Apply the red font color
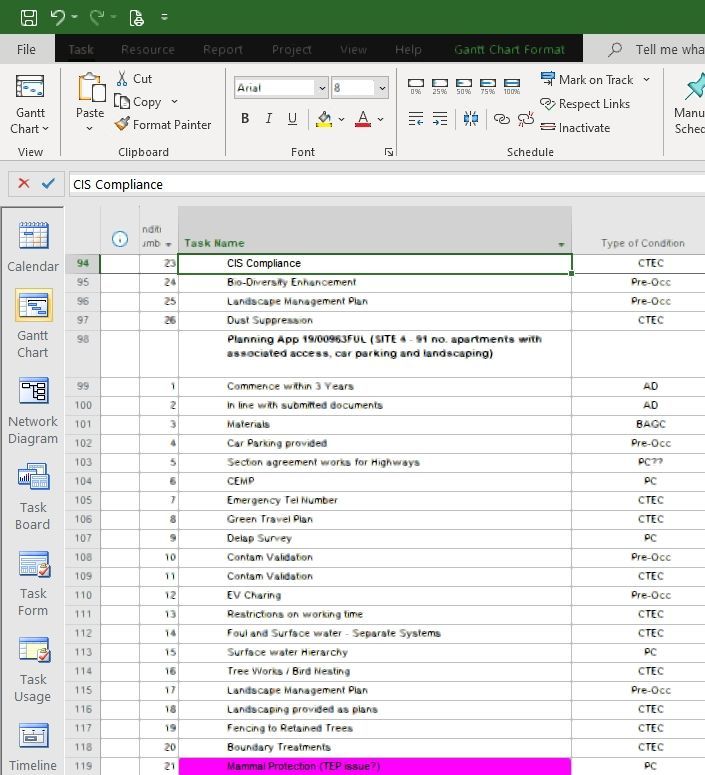The width and height of the screenshot is (705, 775). click(x=363, y=119)
